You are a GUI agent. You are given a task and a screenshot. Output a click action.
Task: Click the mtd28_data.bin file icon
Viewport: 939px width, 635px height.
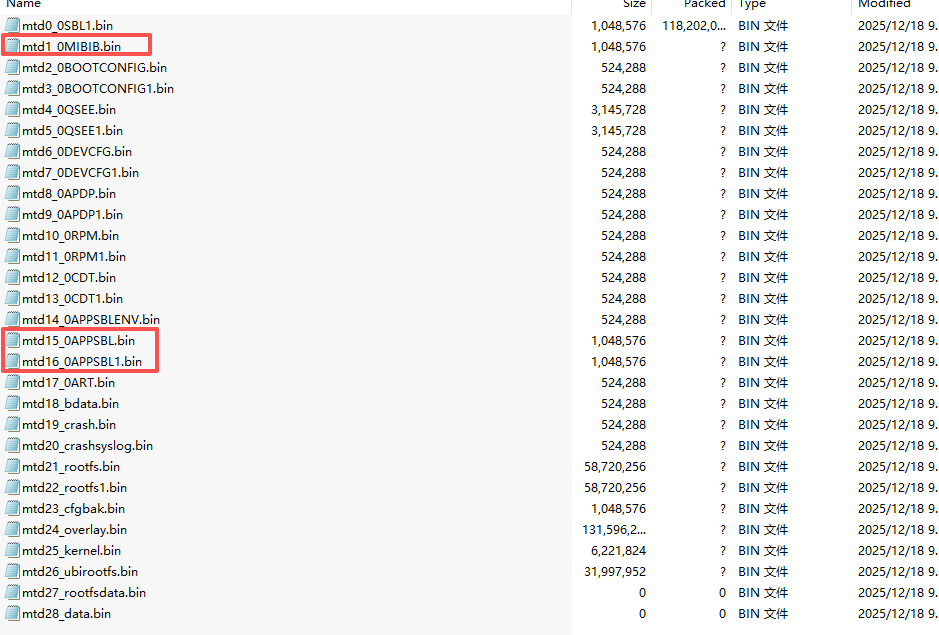click(x=13, y=614)
